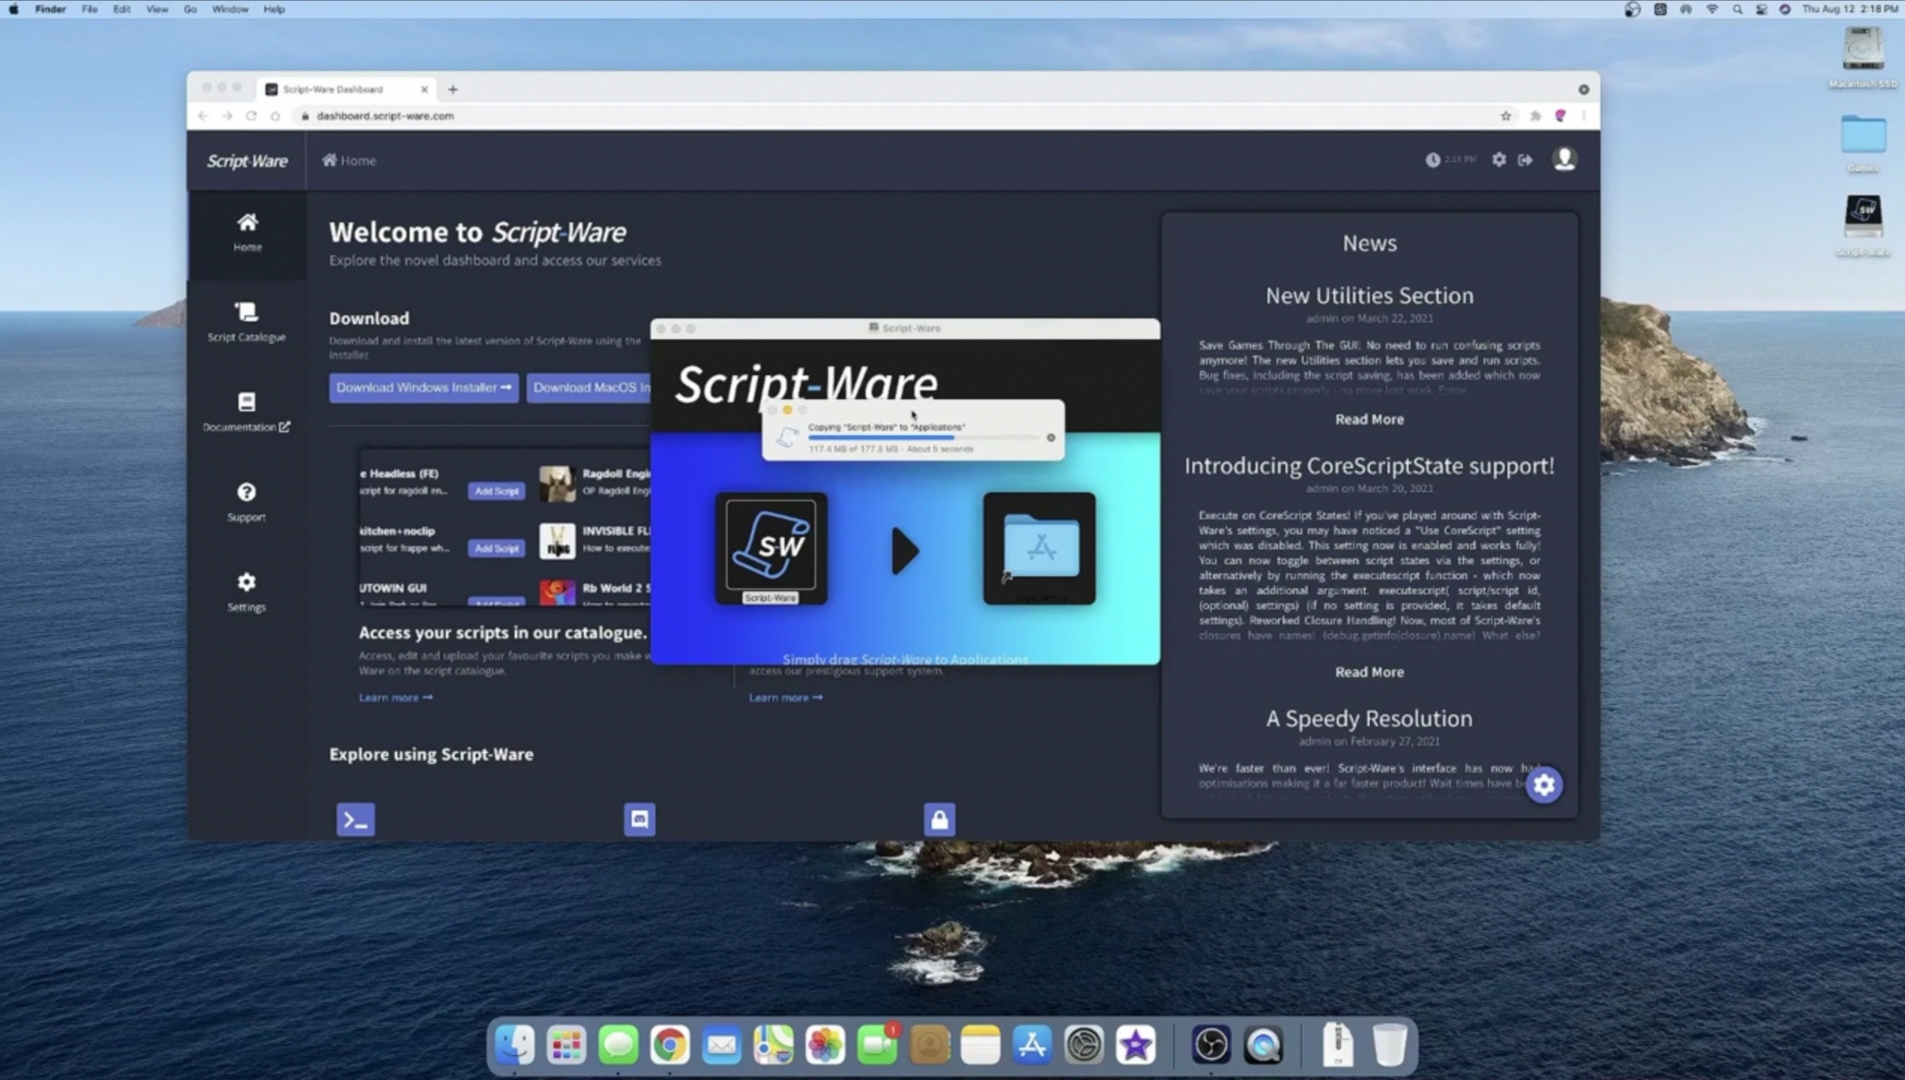Go back in the Chrome browser
Viewport: 1905px width, 1080px height.
203,116
